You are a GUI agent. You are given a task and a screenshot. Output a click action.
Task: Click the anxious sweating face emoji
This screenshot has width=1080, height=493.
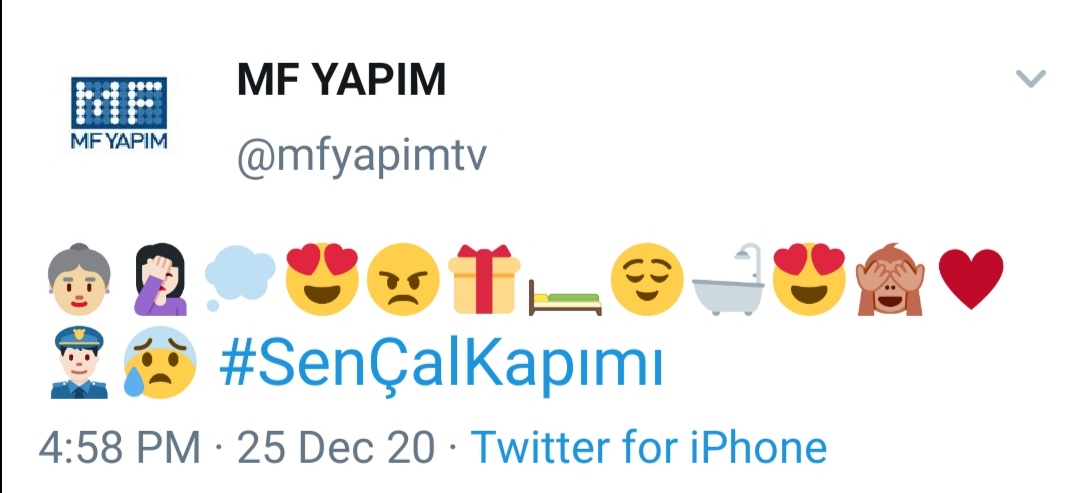pos(160,362)
